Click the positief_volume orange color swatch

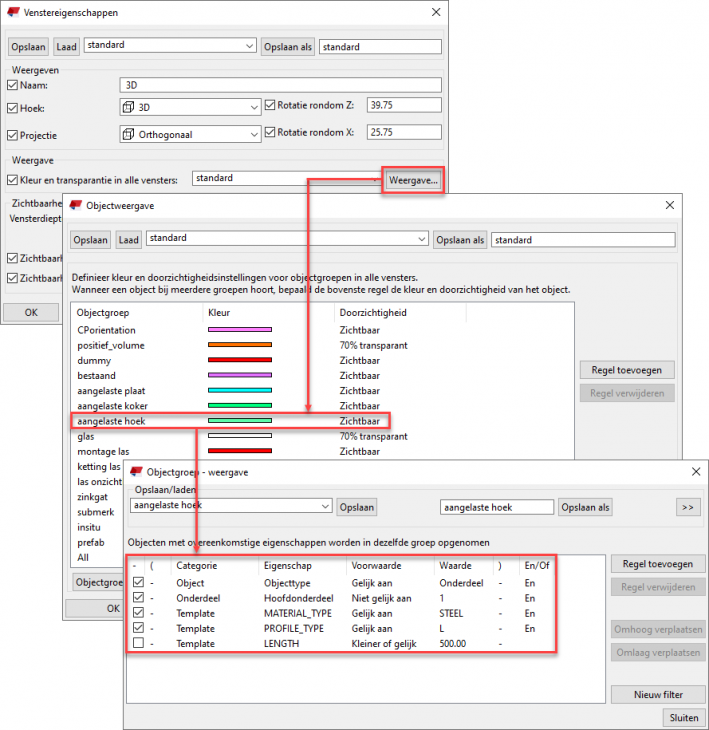point(240,345)
